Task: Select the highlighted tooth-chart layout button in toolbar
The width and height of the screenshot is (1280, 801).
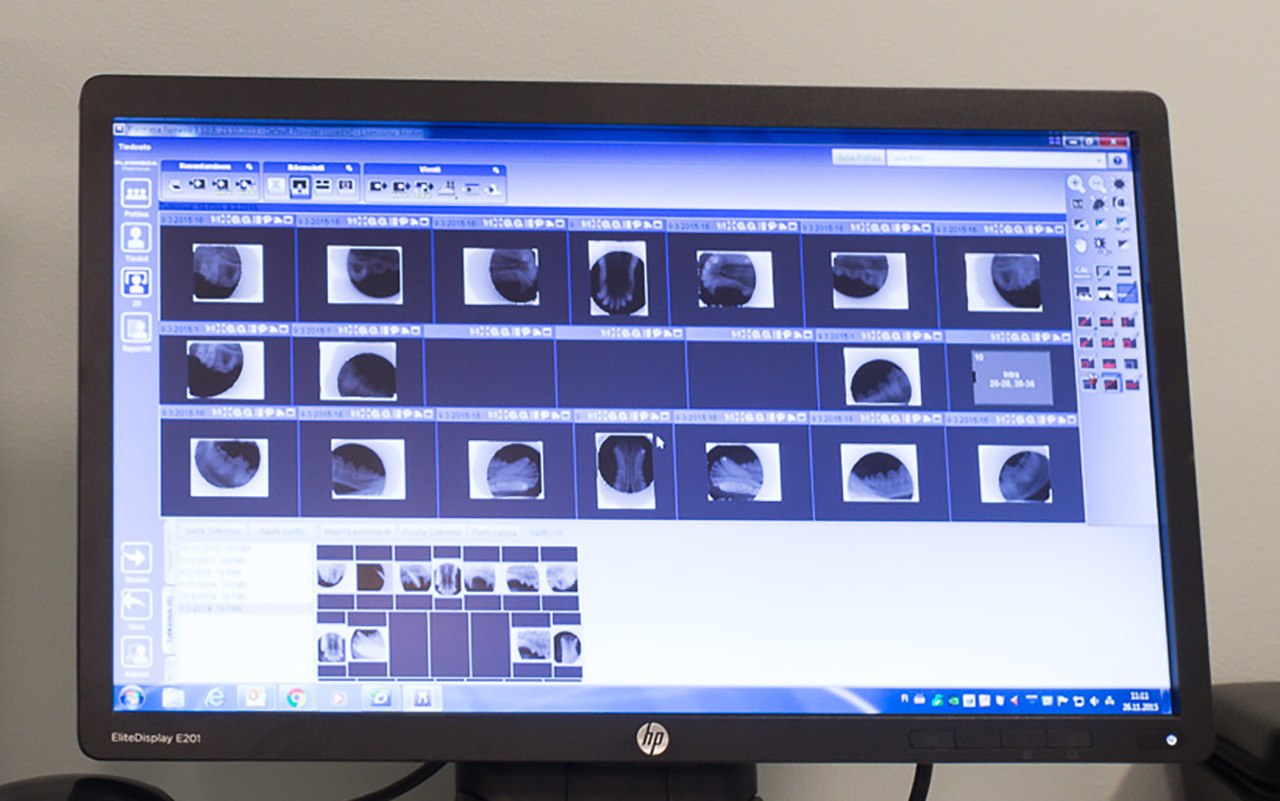Action: point(299,186)
